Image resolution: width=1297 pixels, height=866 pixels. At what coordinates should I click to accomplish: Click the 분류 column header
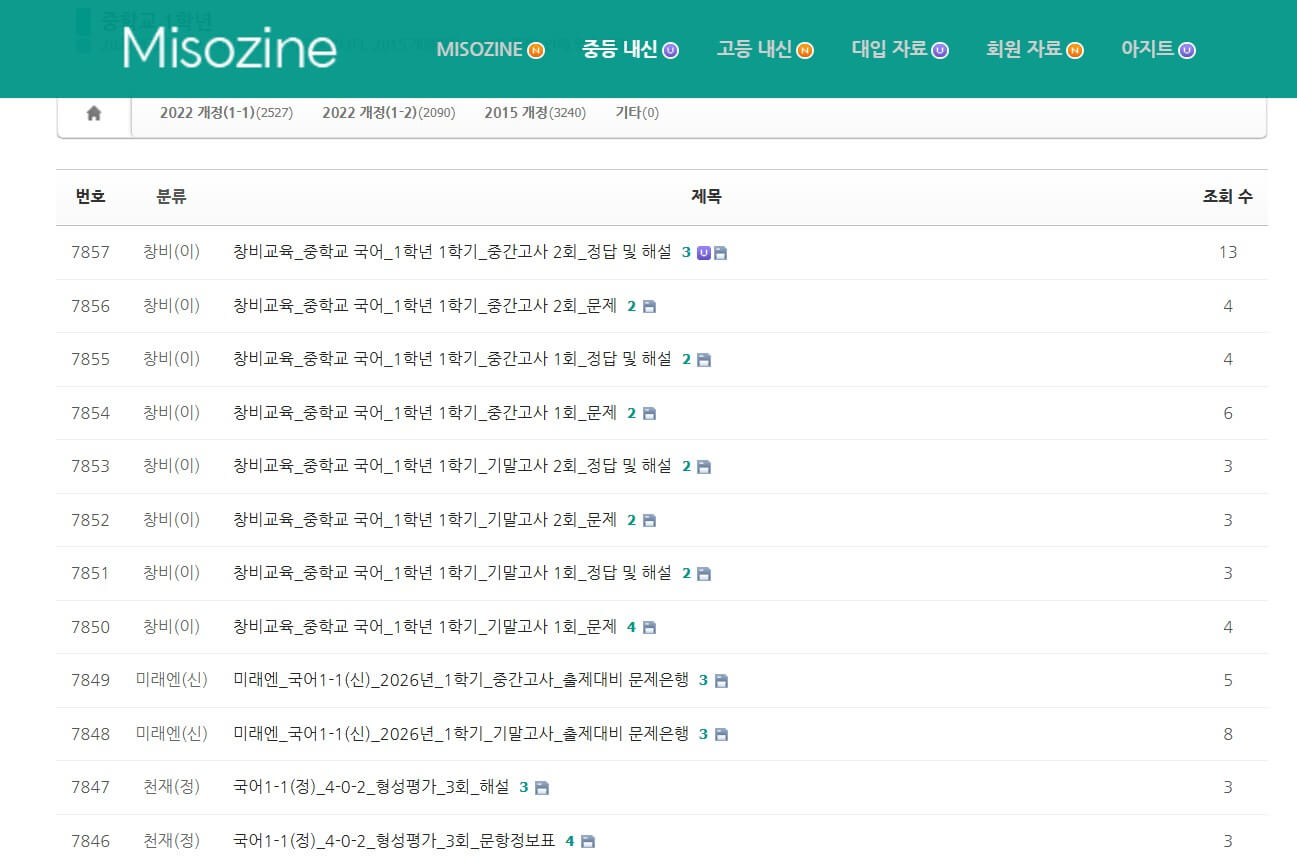click(x=171, y=197)
